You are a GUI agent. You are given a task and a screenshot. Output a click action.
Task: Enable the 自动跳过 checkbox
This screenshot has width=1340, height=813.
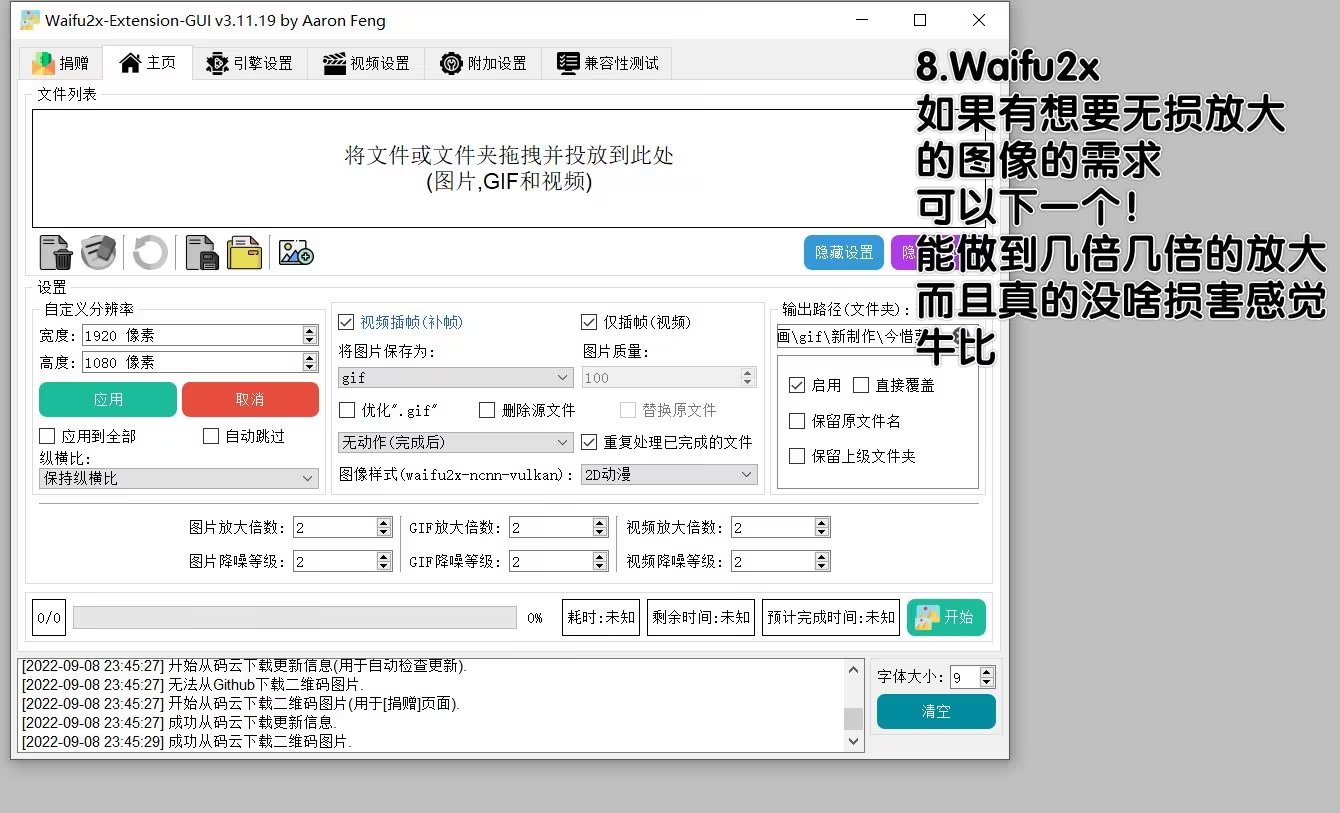(x=211, y=436)
